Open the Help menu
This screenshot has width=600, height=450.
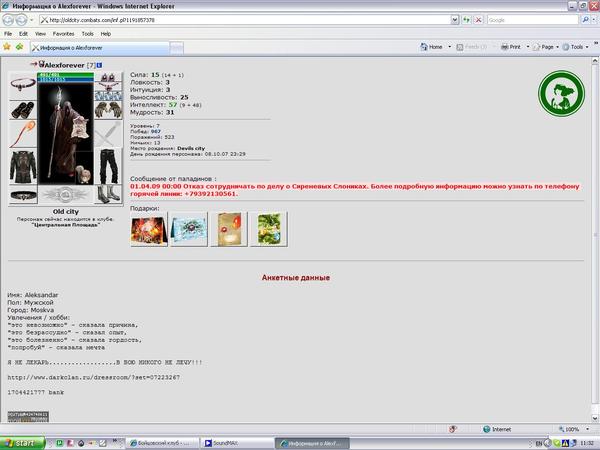tap(106, 34)
